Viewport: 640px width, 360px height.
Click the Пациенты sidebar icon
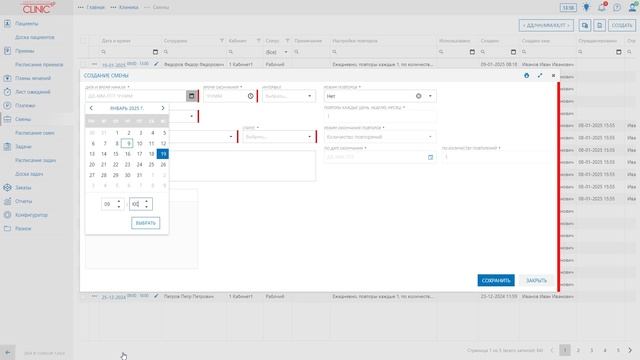(x=7, y=24)
